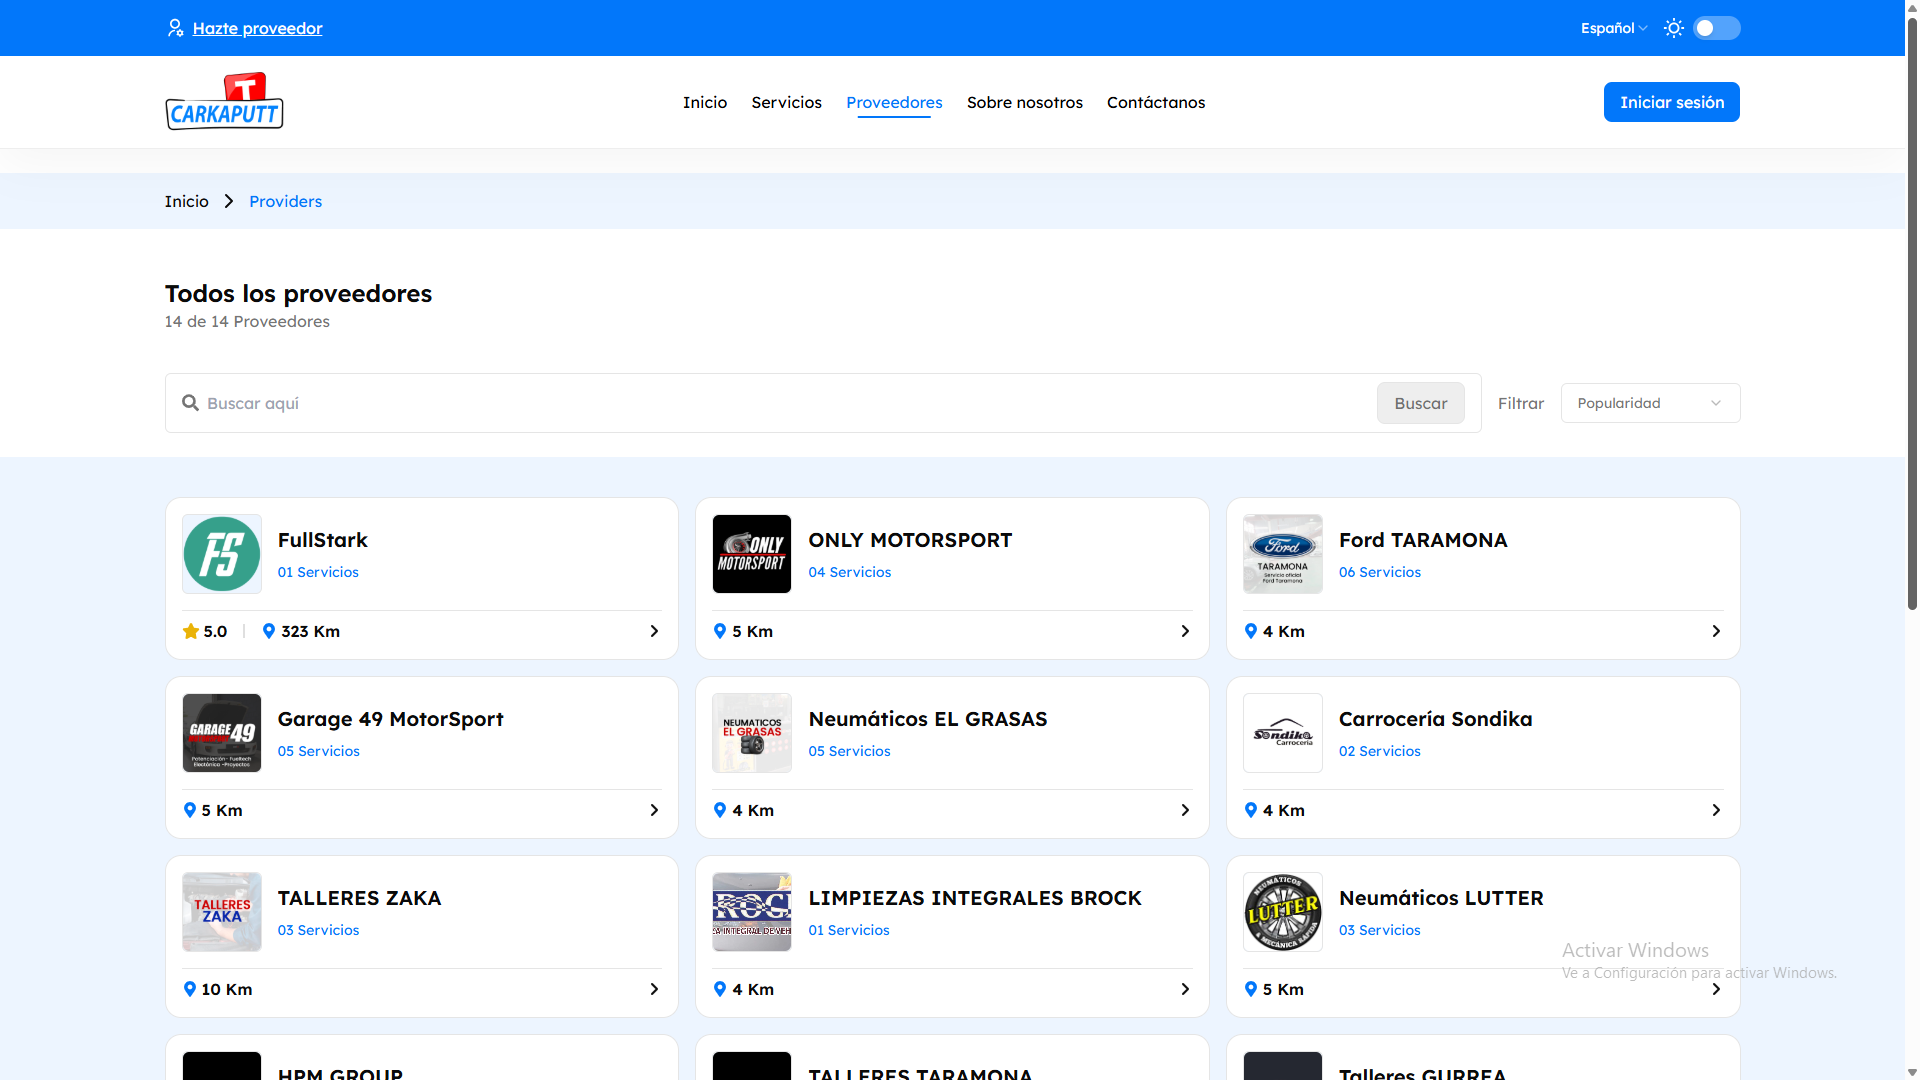This screenshot has height=1080, width=1920.
Task: Open FullStark via its arrow chevron
Action: [654, 631]
